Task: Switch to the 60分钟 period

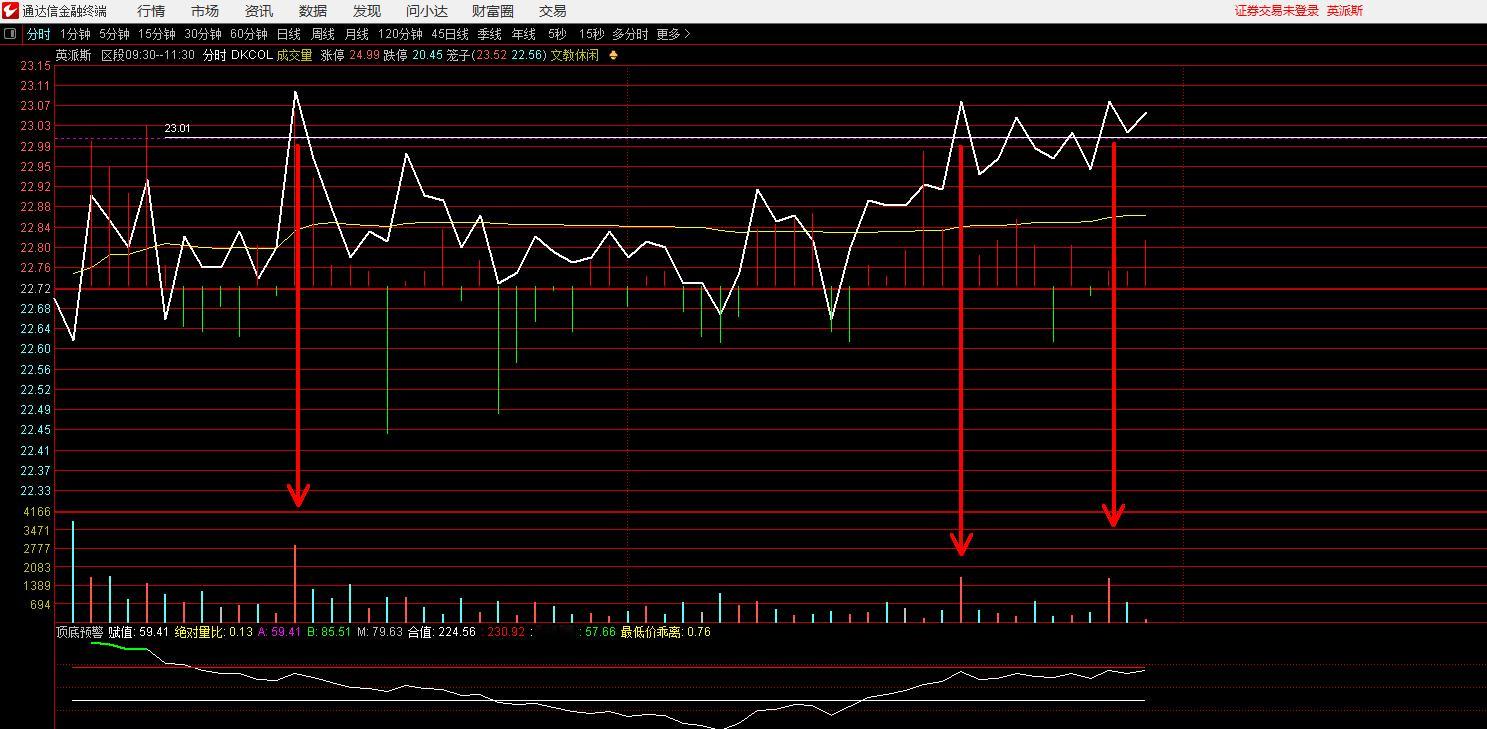Action: [x=249, y=34]
